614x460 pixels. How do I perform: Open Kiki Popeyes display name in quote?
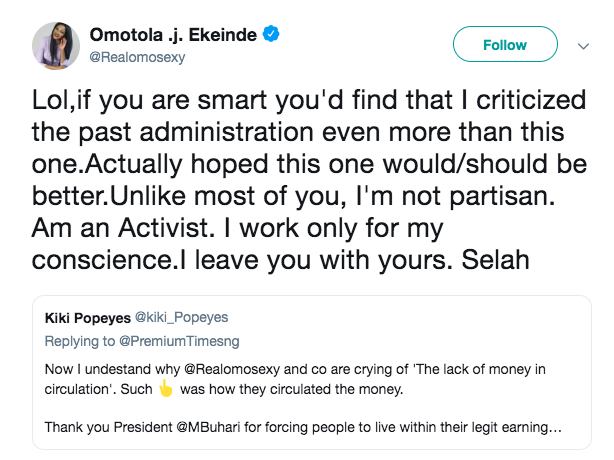[88, 318]
